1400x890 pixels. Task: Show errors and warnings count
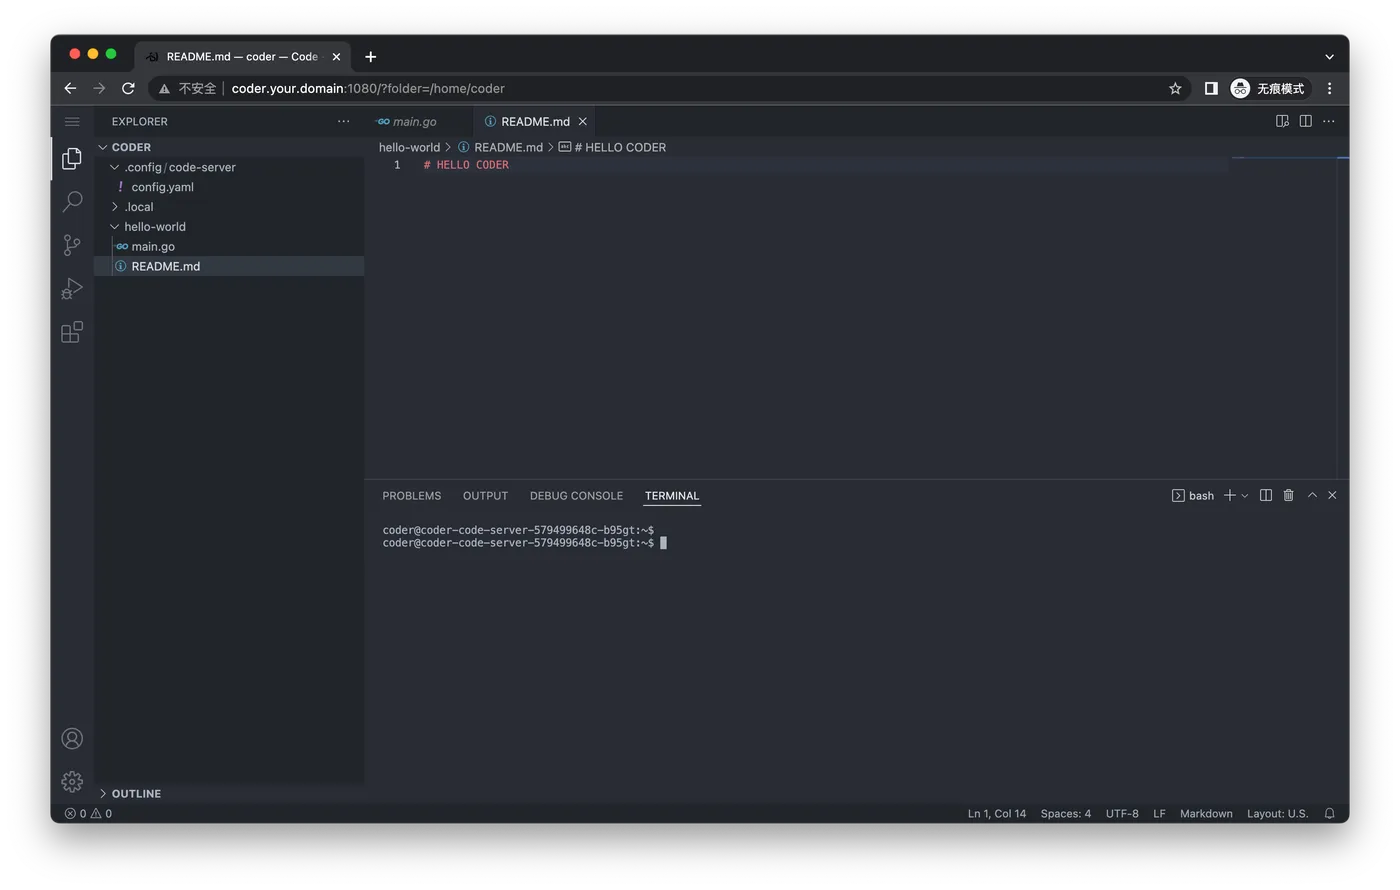pos(88,813)
